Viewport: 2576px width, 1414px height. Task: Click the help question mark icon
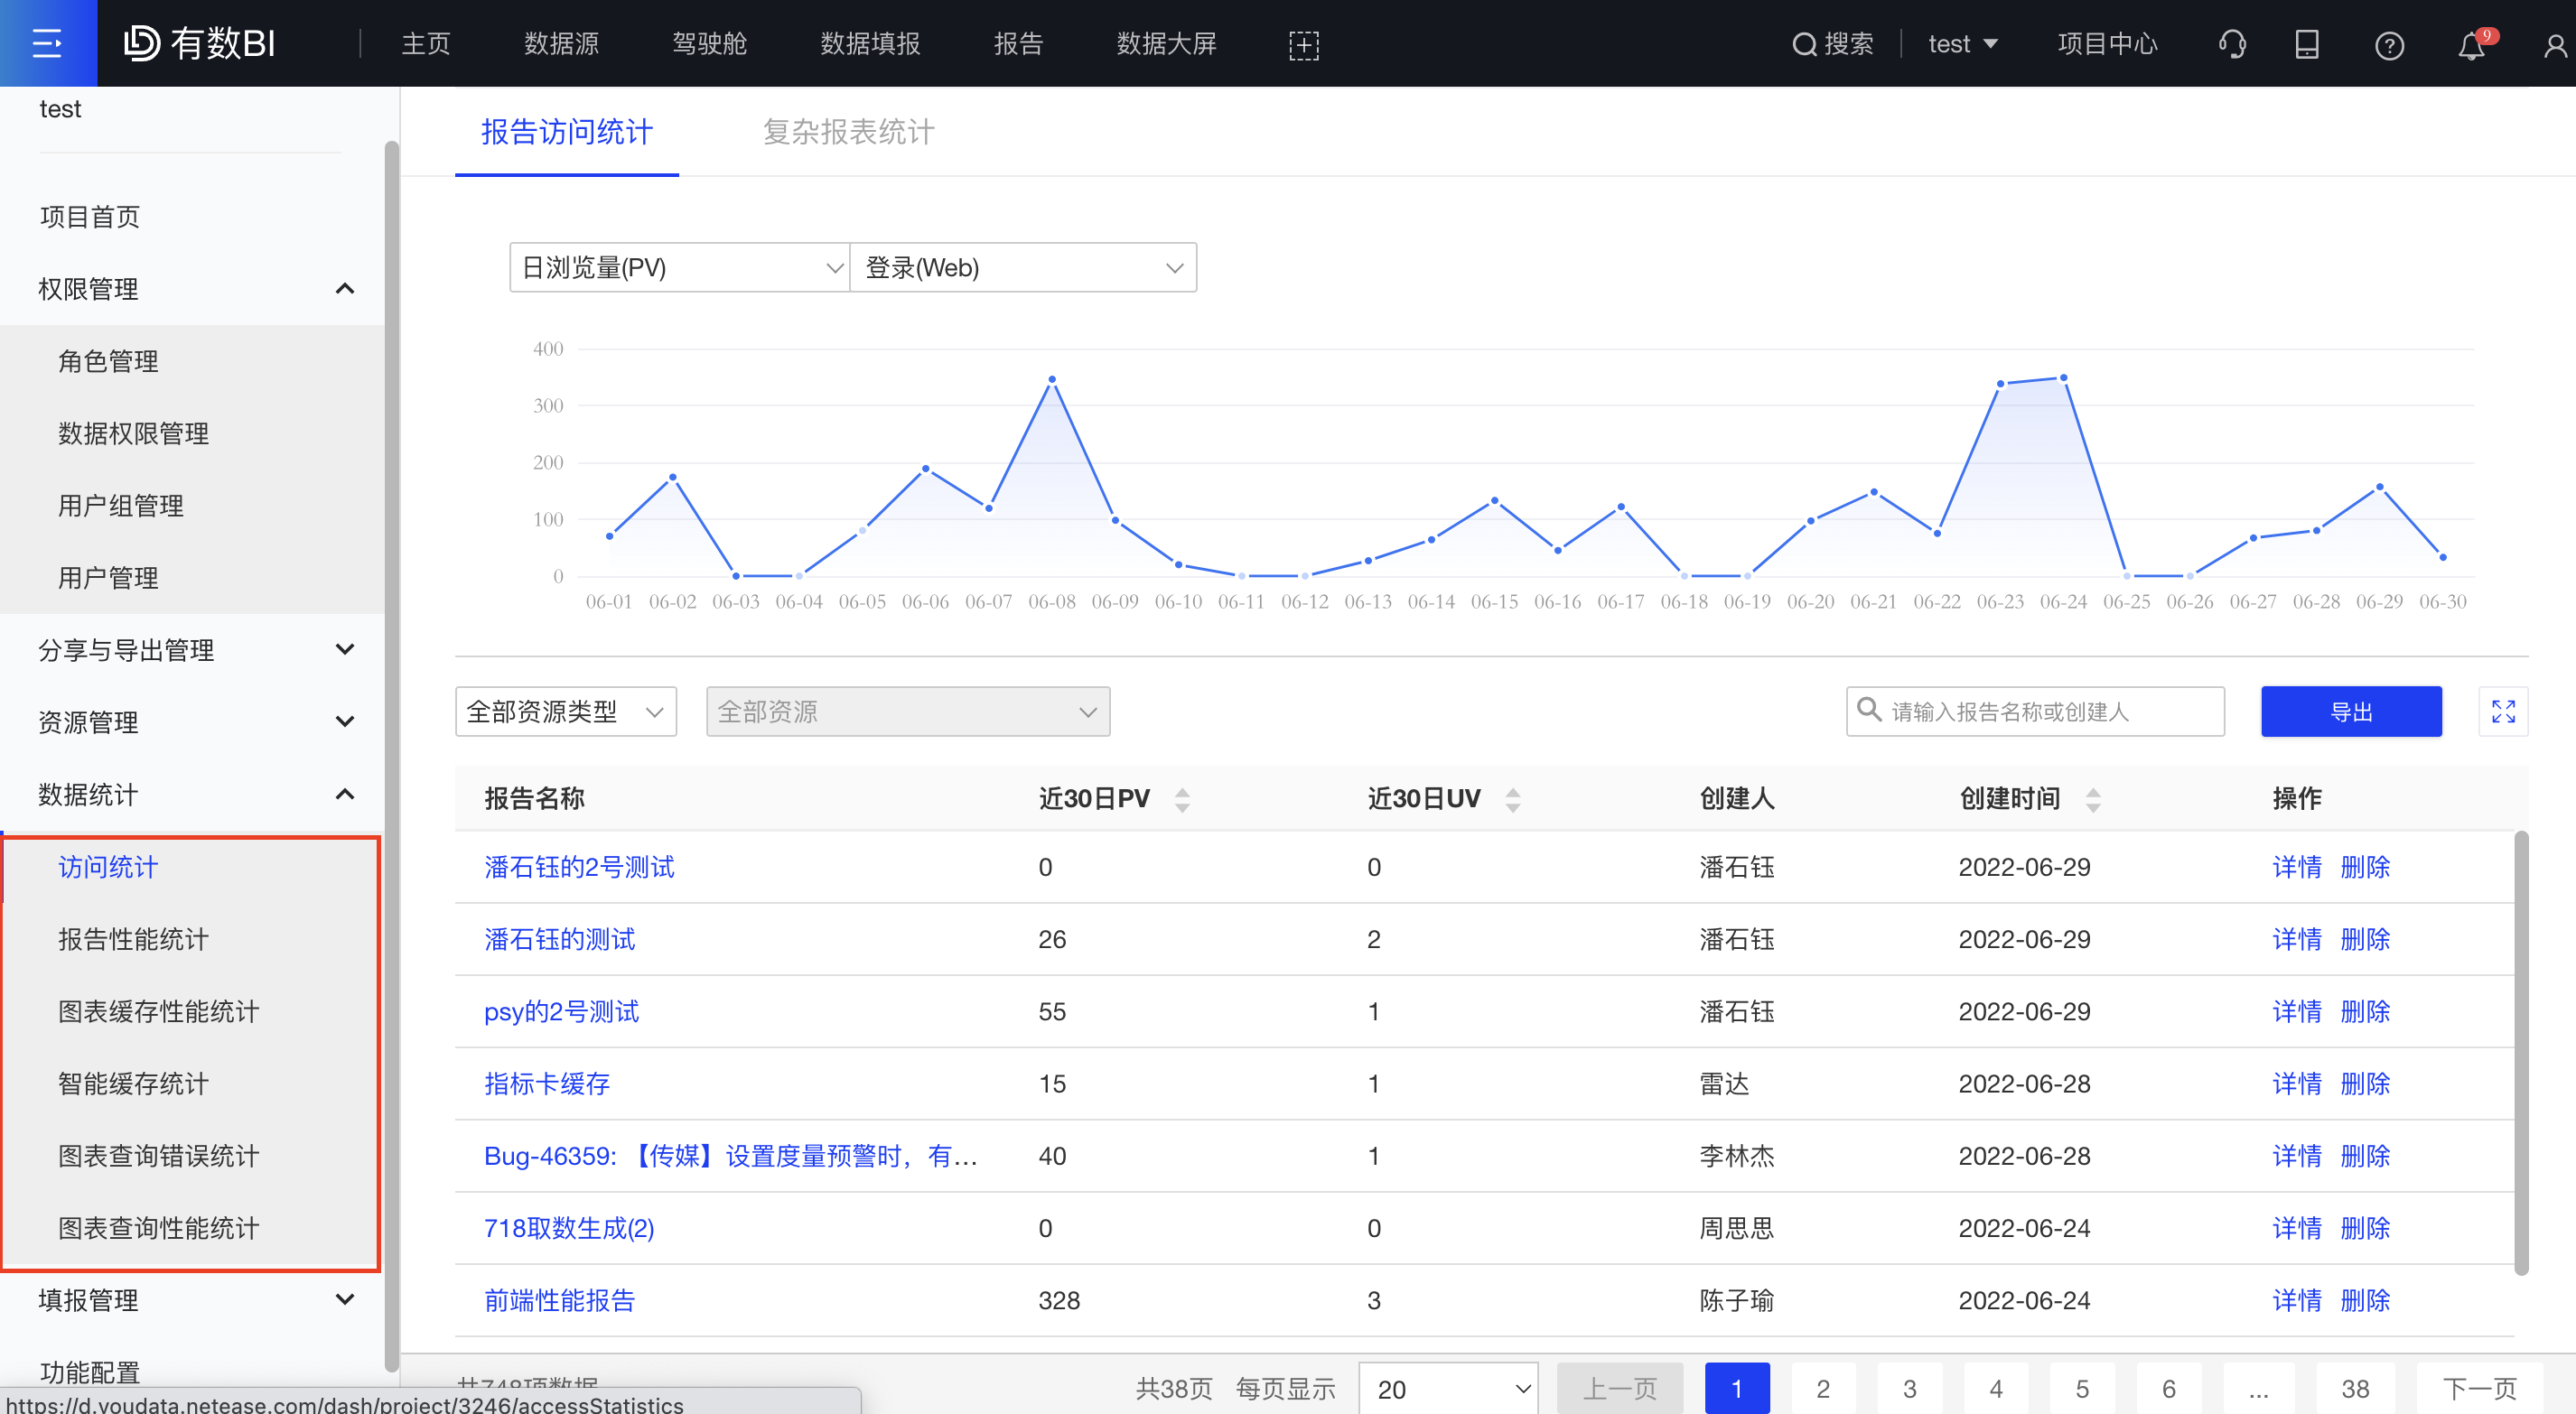pos(2390,43)
